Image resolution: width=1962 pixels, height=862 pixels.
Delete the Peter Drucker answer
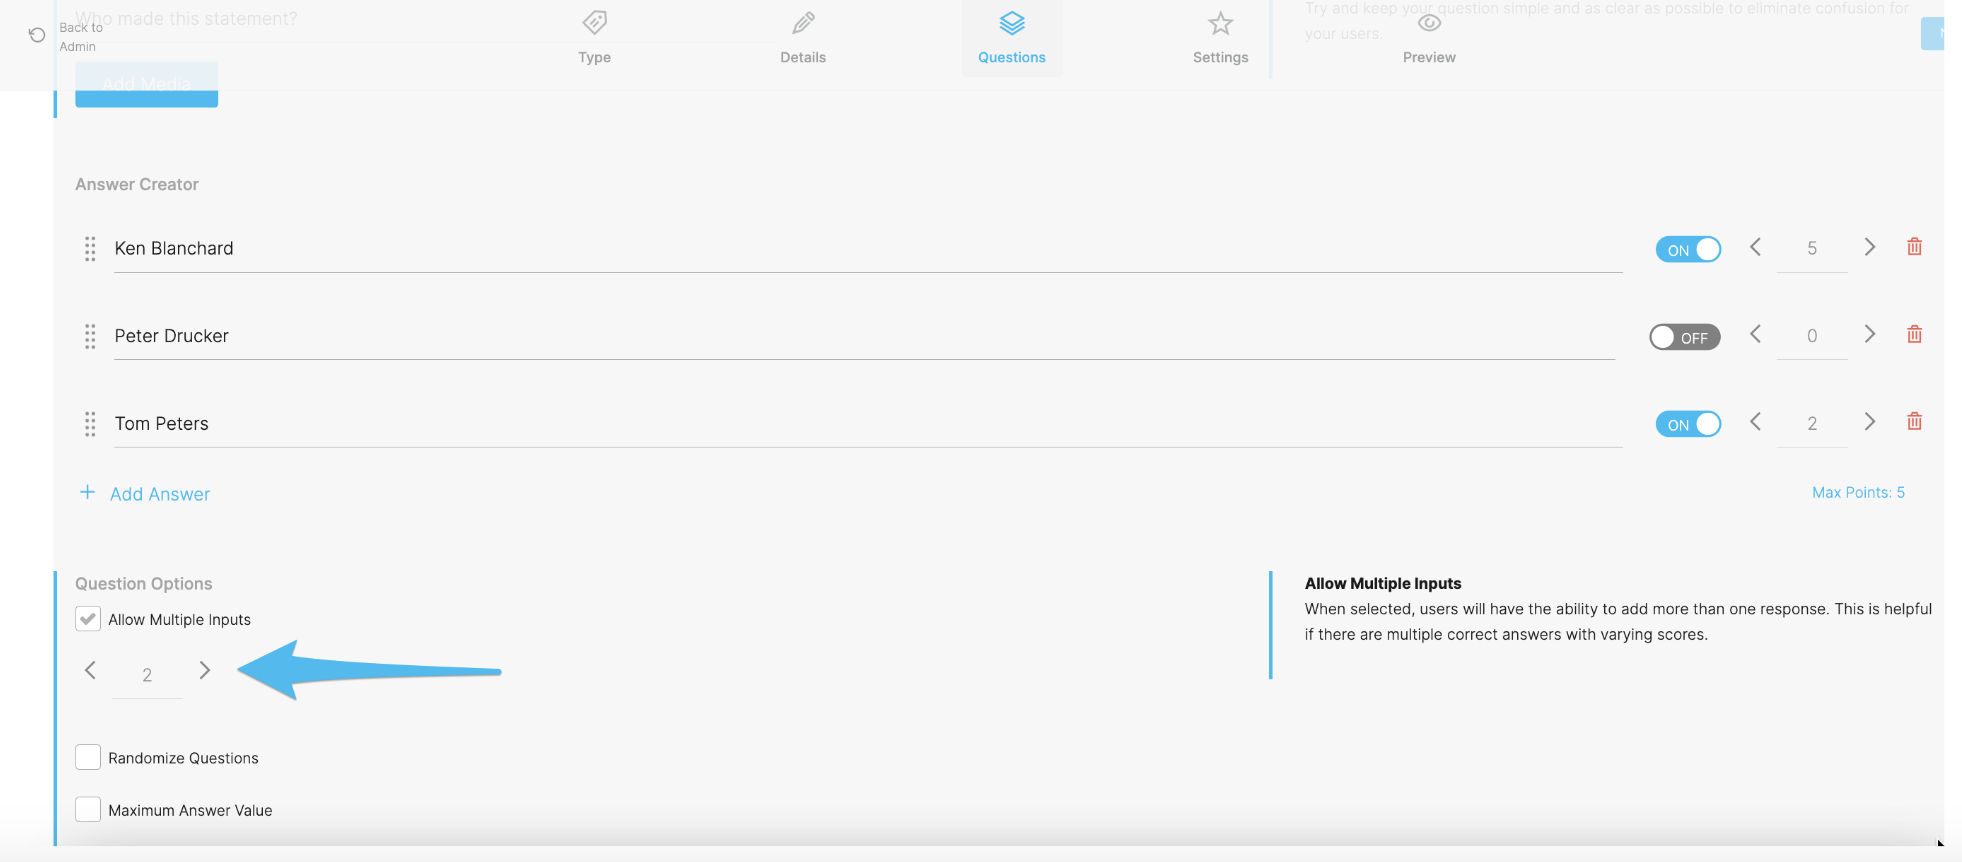pos(1914,334)
